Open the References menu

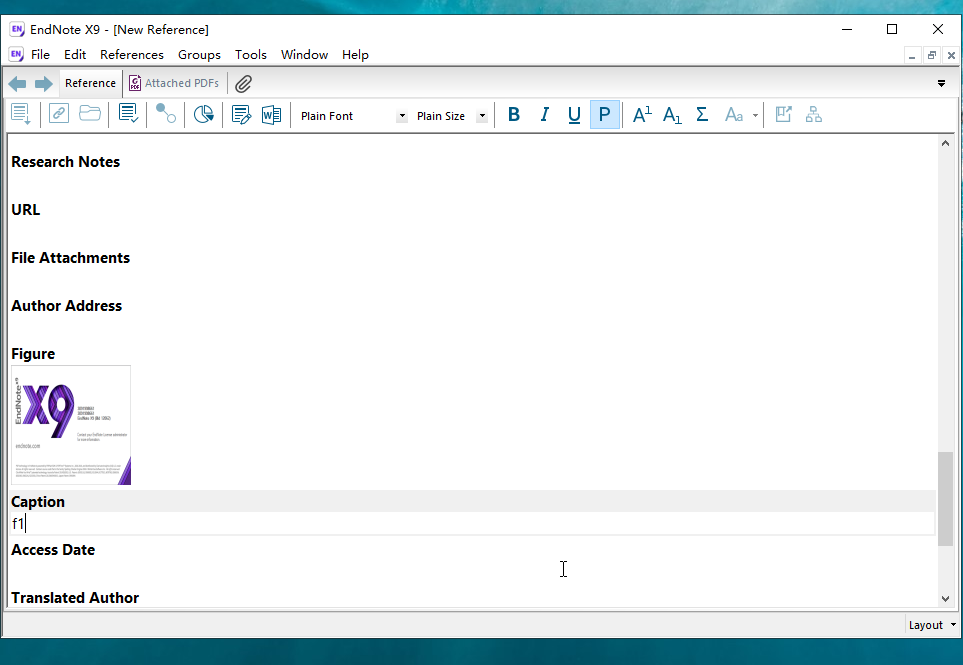pos(132,55)
